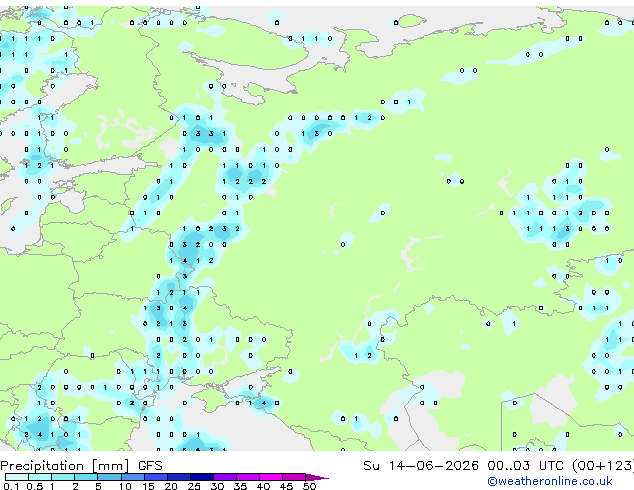This screenshot has width=634, height=490.
Task: Select the 35–40 mm legend color swatch
Action: [x=247, y=477]
